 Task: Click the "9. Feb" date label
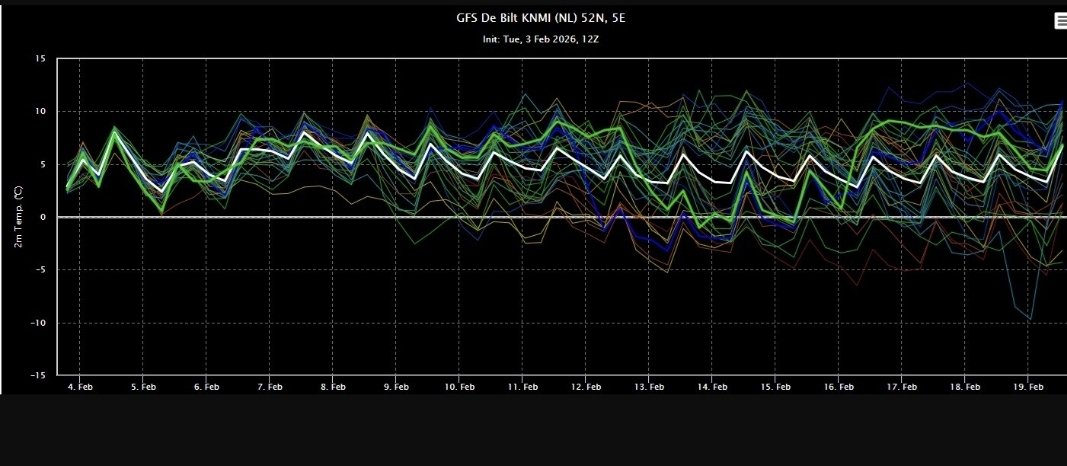396,387
